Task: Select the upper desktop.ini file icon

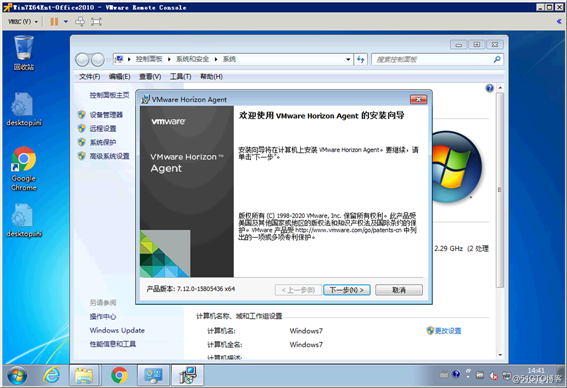Action: point(24,109)
